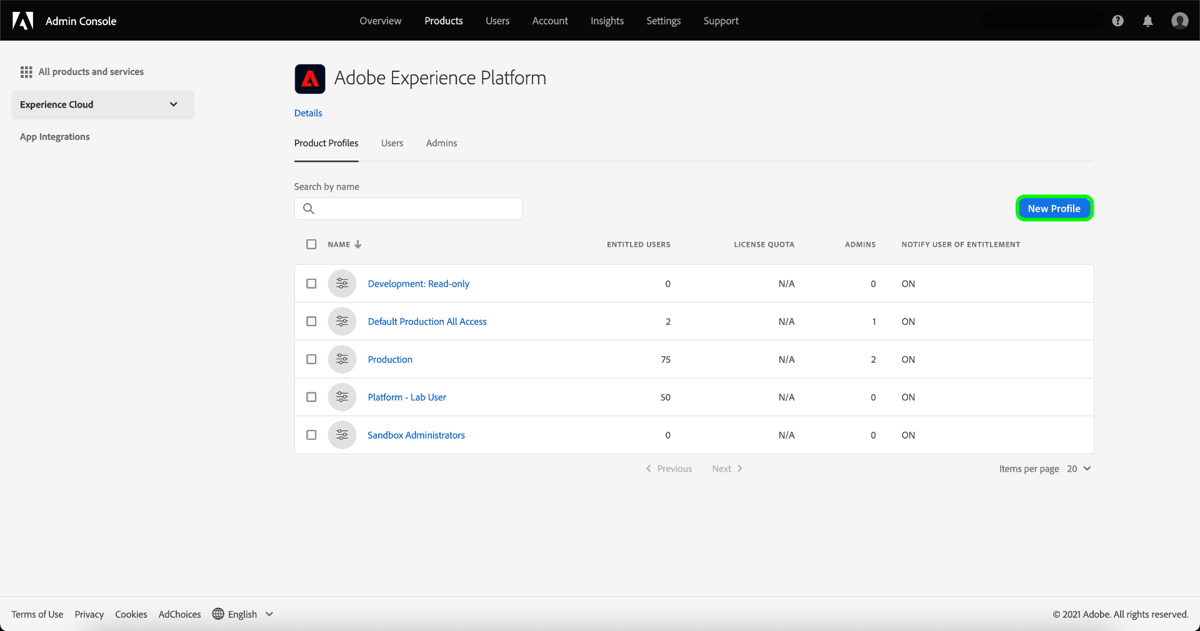
Task: Click the Production profile's settings icon
Action: coord(342,359)
